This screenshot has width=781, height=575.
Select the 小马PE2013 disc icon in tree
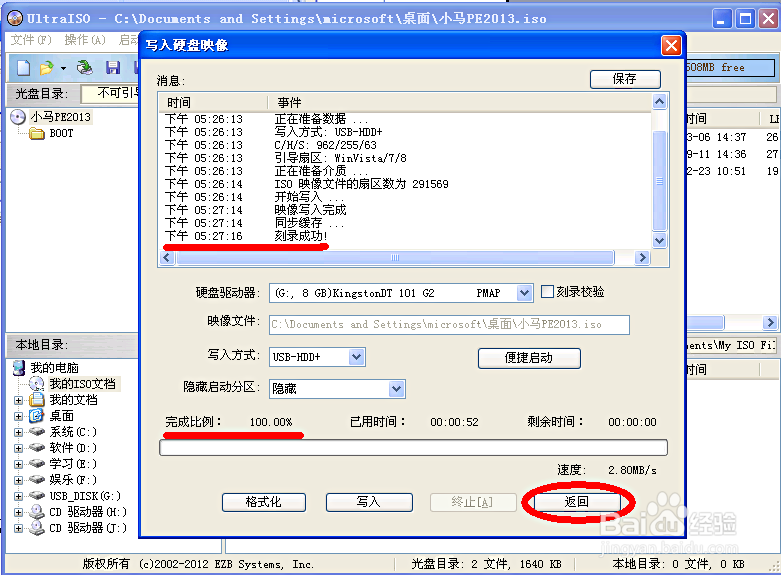pyautogui.click(x=18, y=117)
